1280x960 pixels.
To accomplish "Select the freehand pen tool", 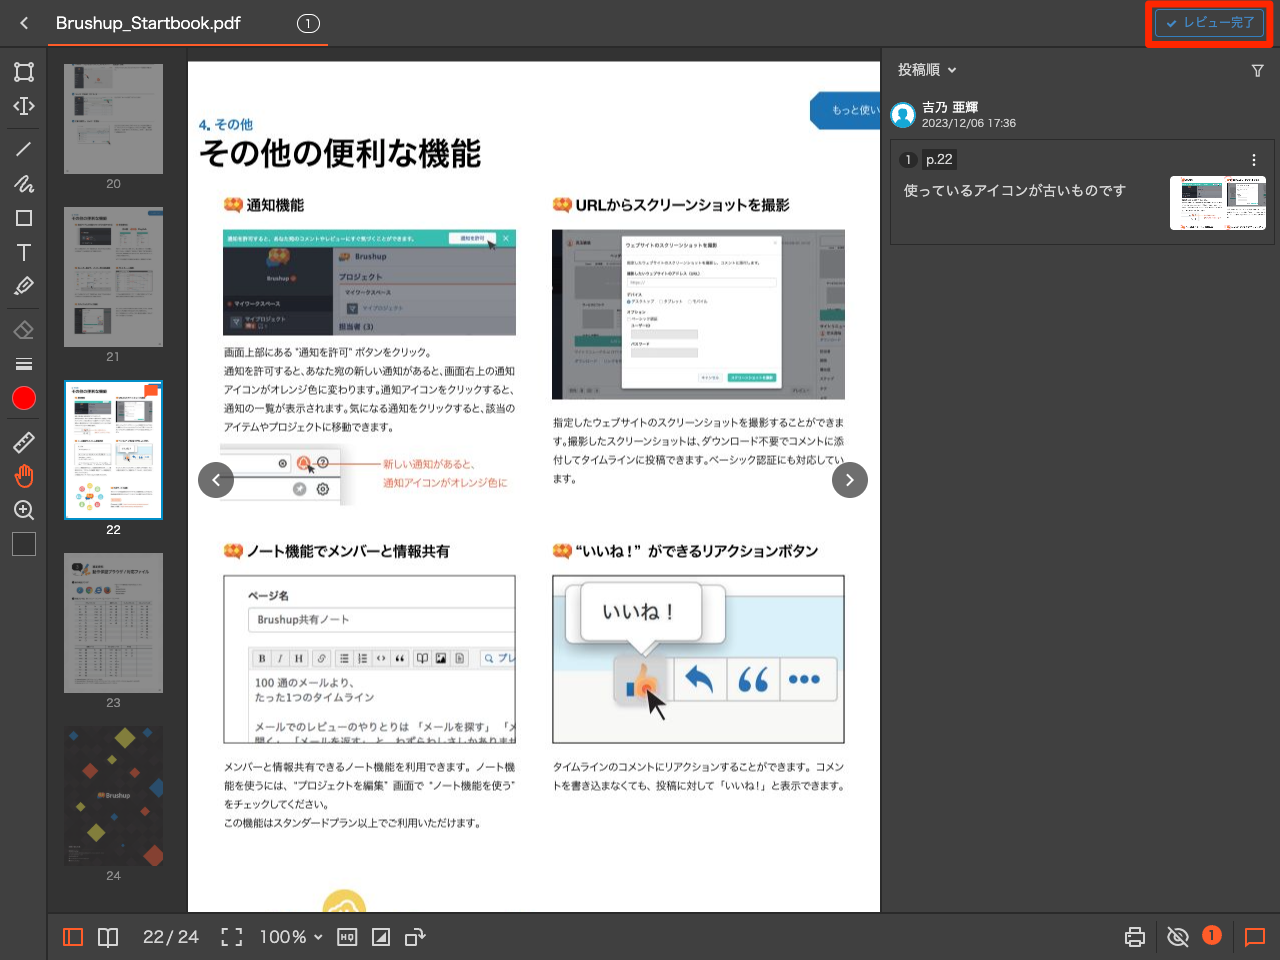I will coord(23,185).
